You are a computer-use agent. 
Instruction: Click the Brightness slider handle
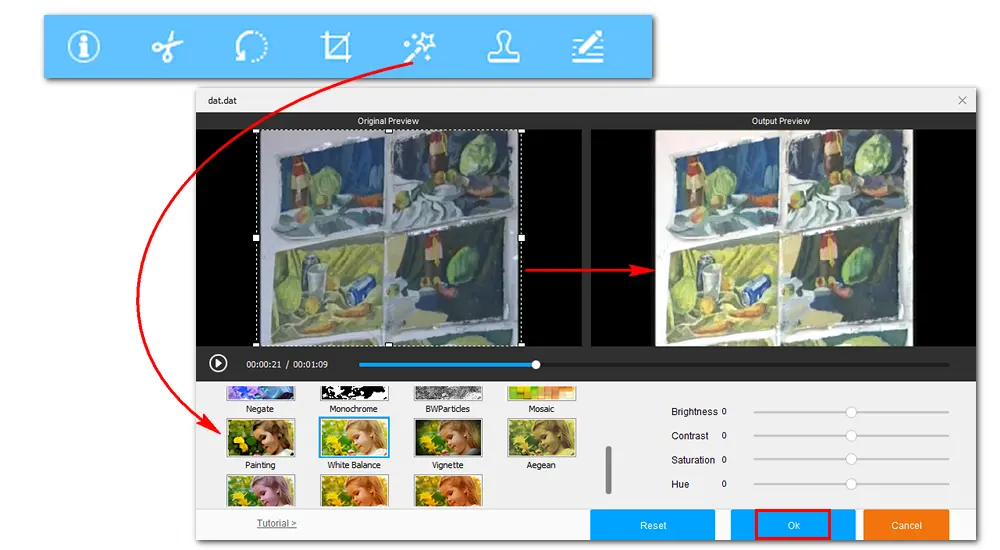[851, 412]
